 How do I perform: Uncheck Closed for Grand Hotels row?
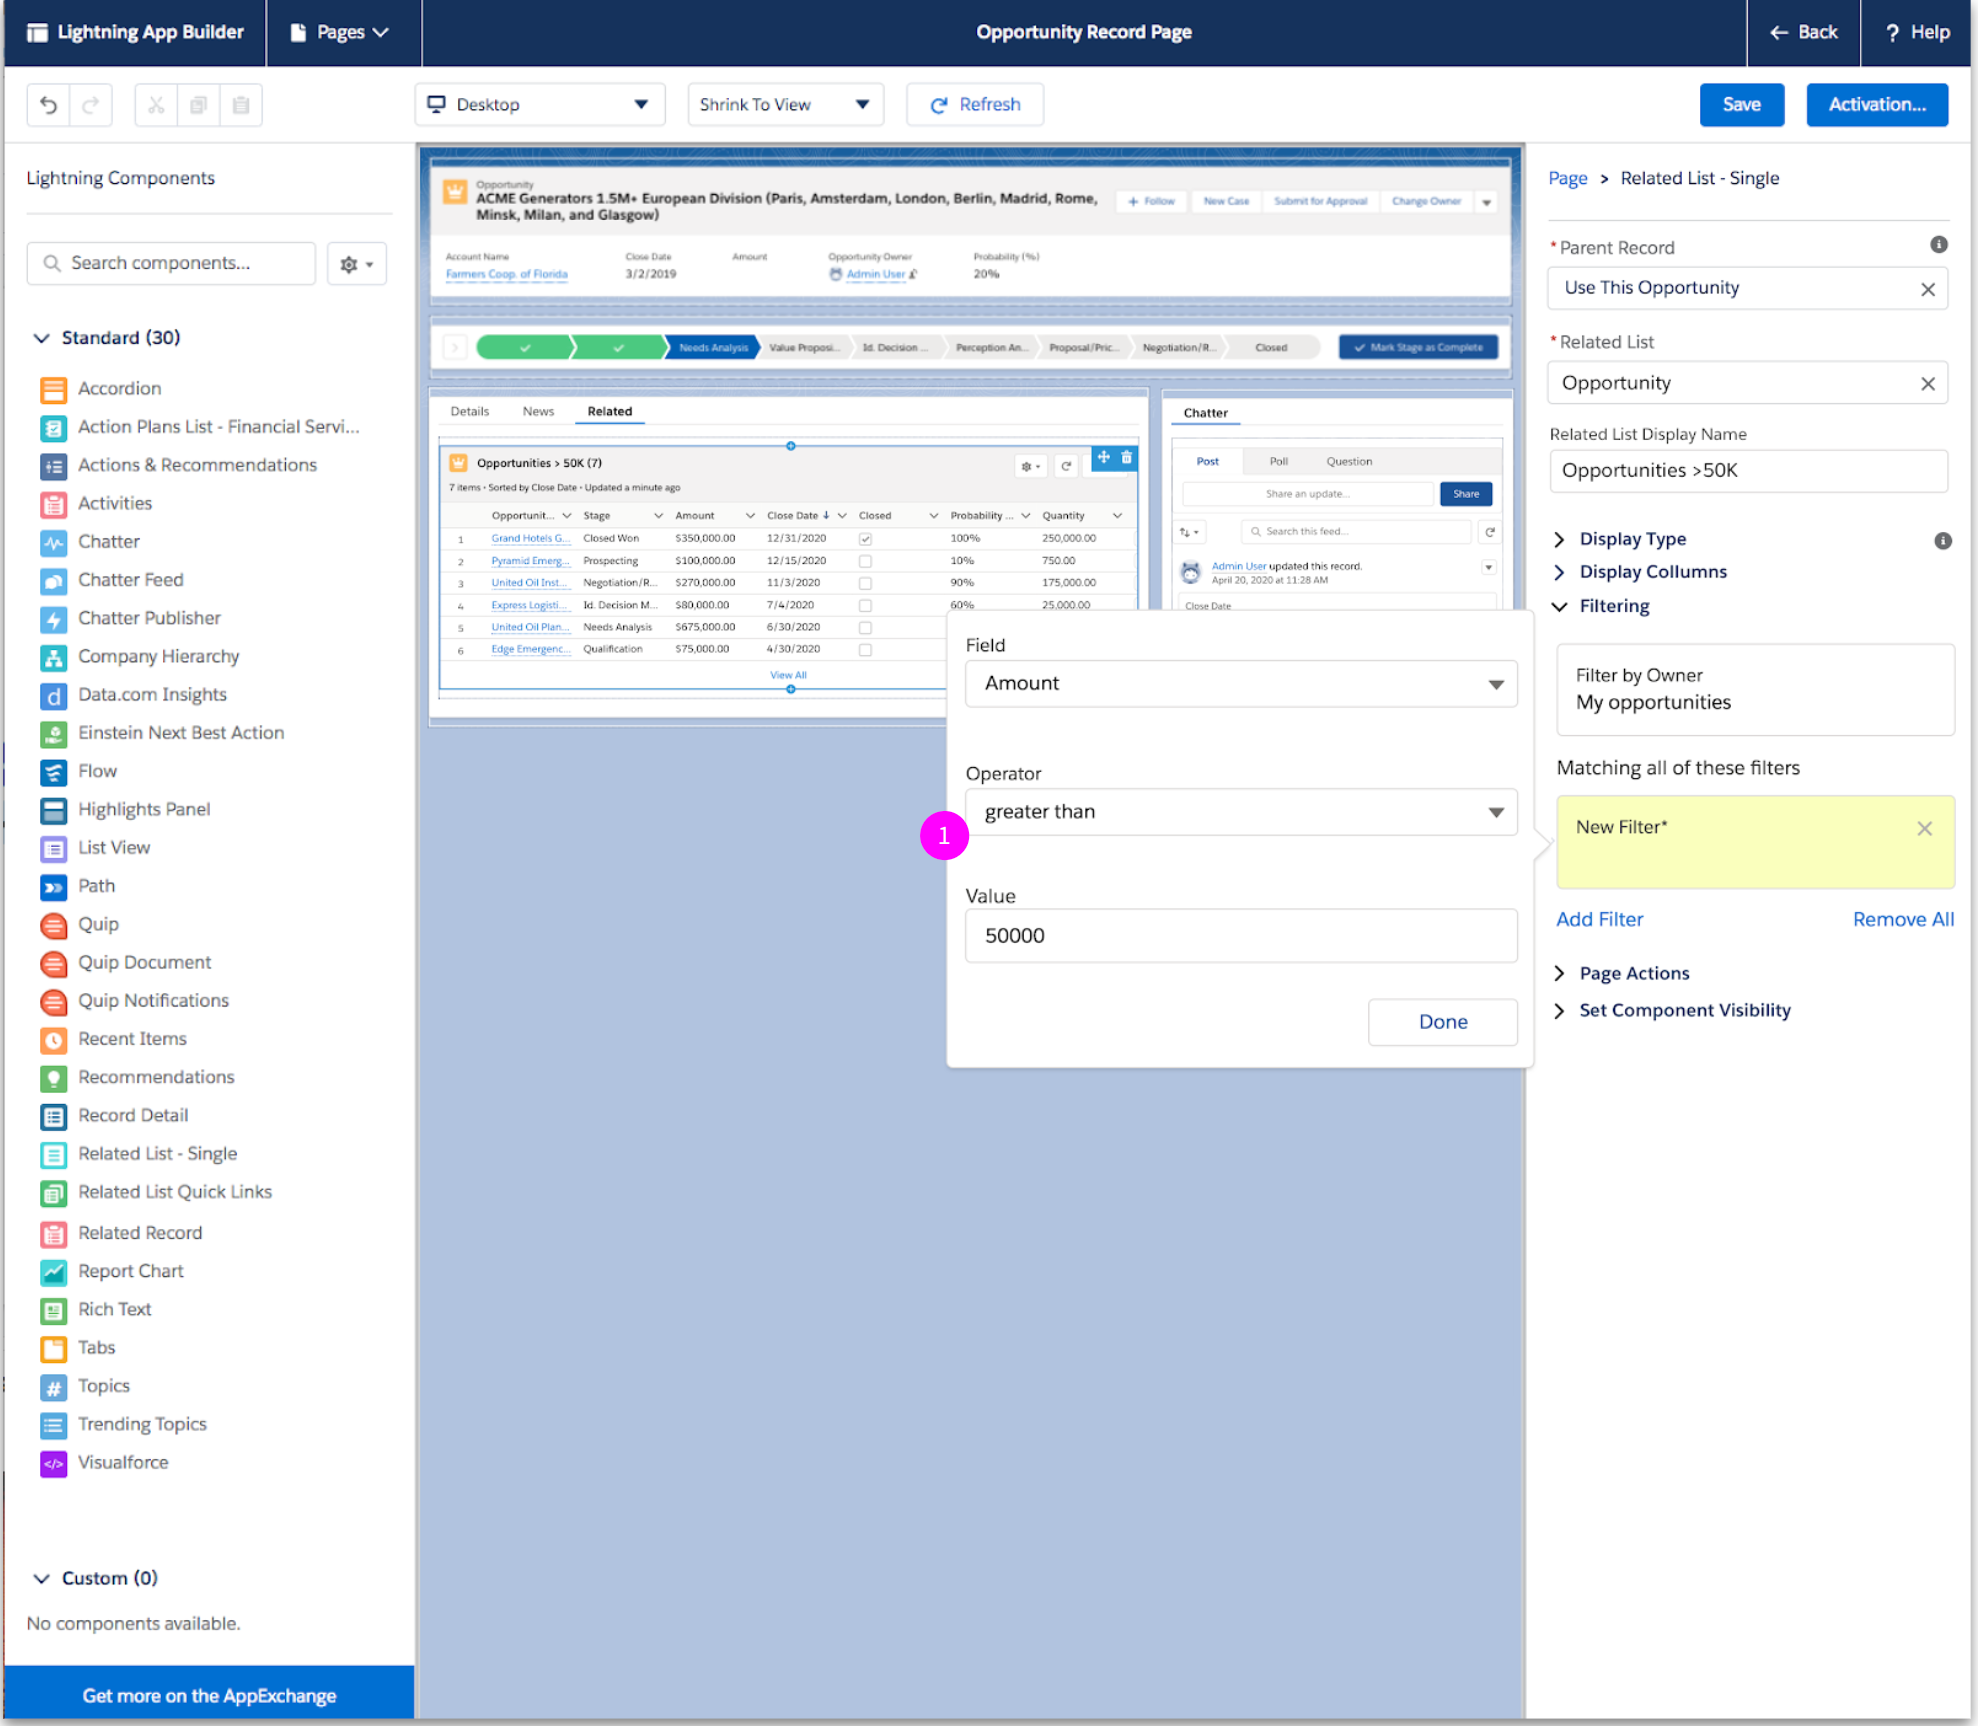click(865, 538)
